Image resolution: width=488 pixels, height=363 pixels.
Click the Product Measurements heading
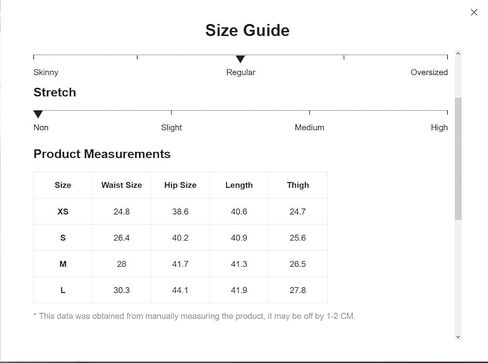[102, 154]
